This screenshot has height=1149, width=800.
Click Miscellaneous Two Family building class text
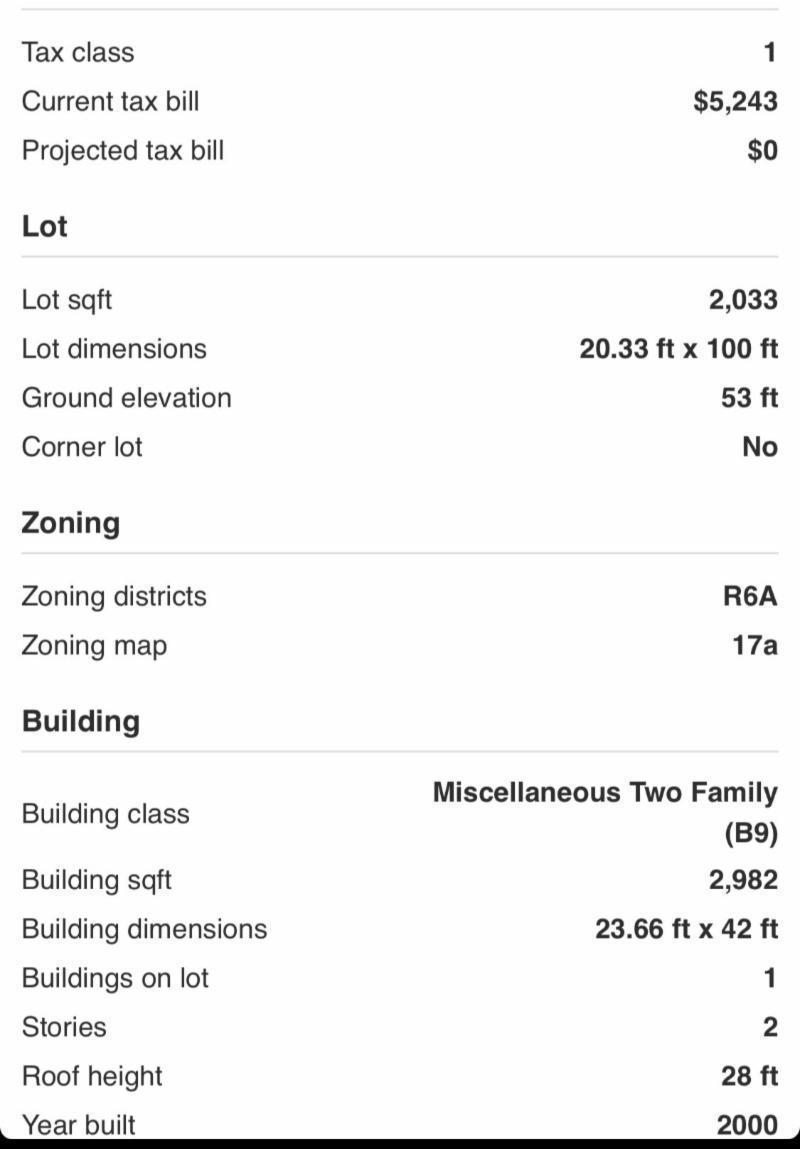click(605, 793)
